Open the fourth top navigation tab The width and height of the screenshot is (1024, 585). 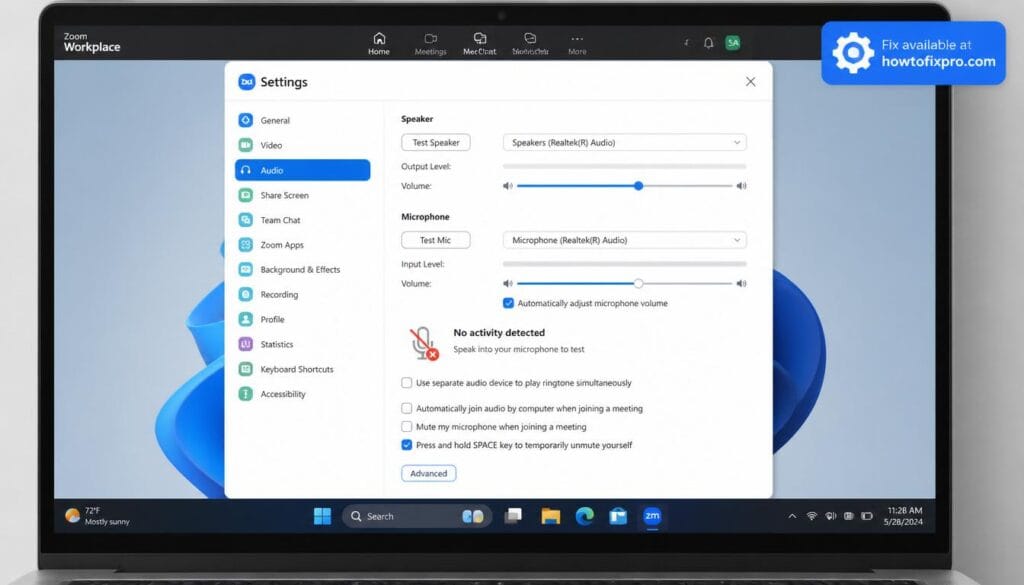(530, 43)
